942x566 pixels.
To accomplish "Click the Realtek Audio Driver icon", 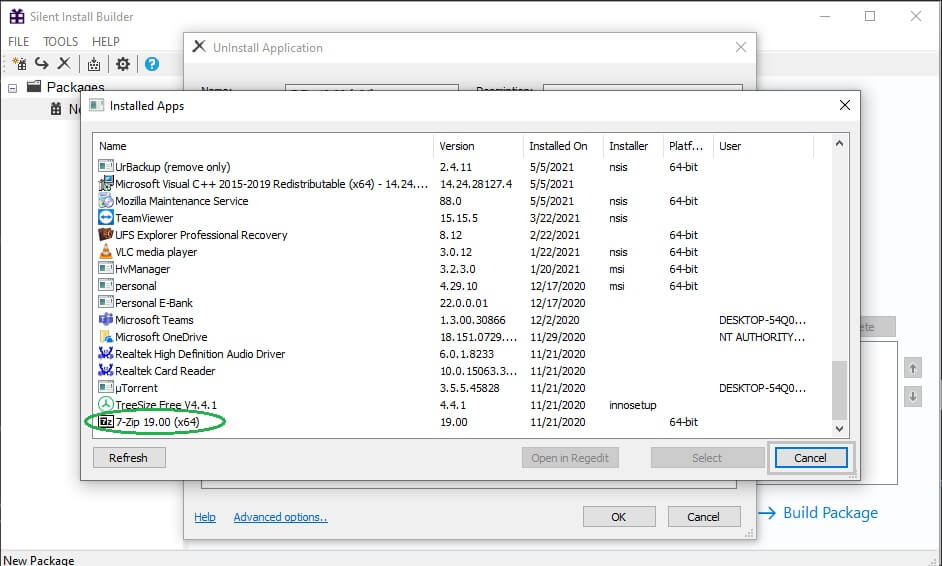I will (106, 353).
